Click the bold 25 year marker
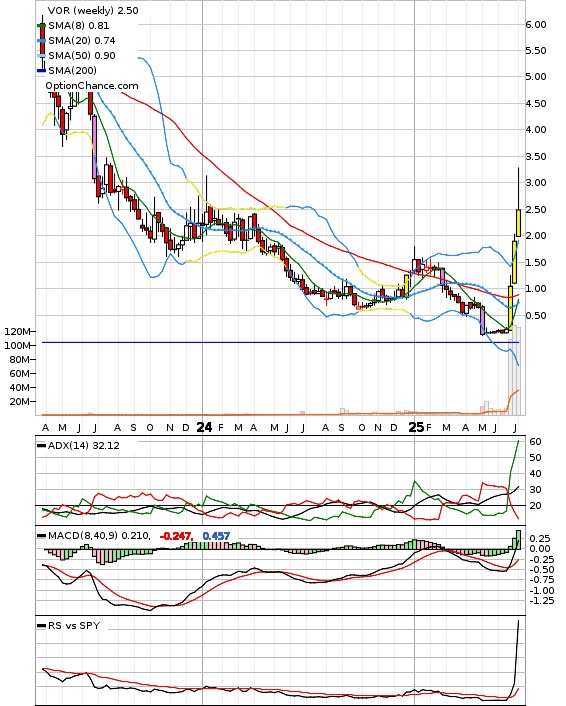Viewport: 566px width, 706px height. tap(416, 427)
